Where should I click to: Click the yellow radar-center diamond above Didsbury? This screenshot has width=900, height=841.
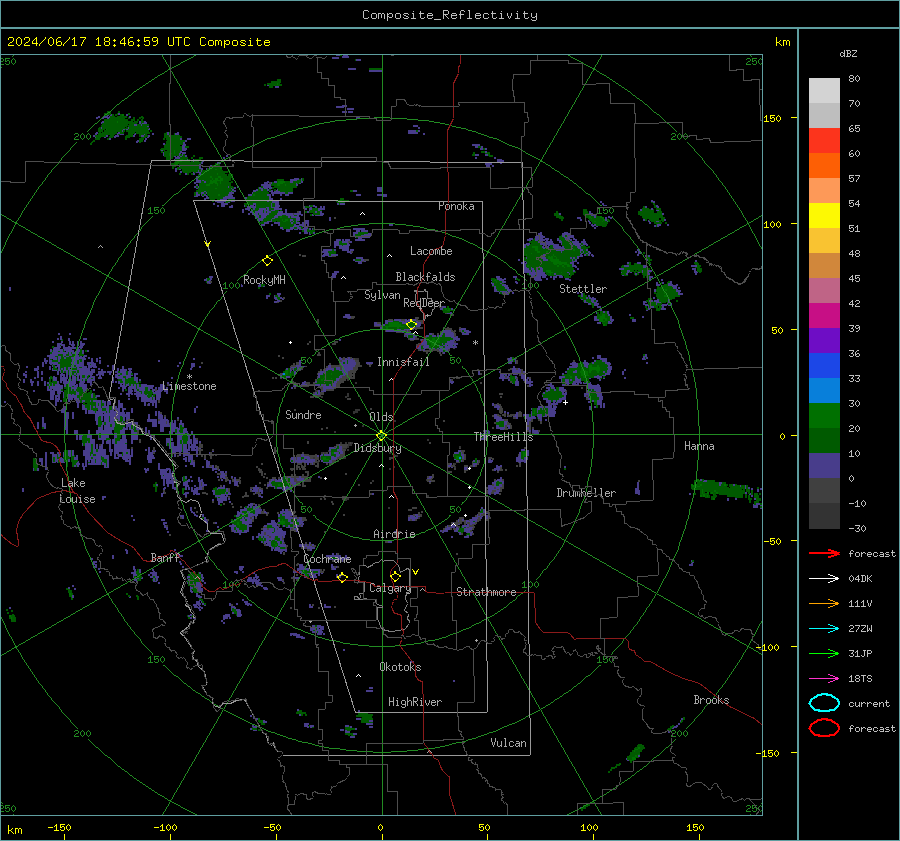click(x=381, y=435)
